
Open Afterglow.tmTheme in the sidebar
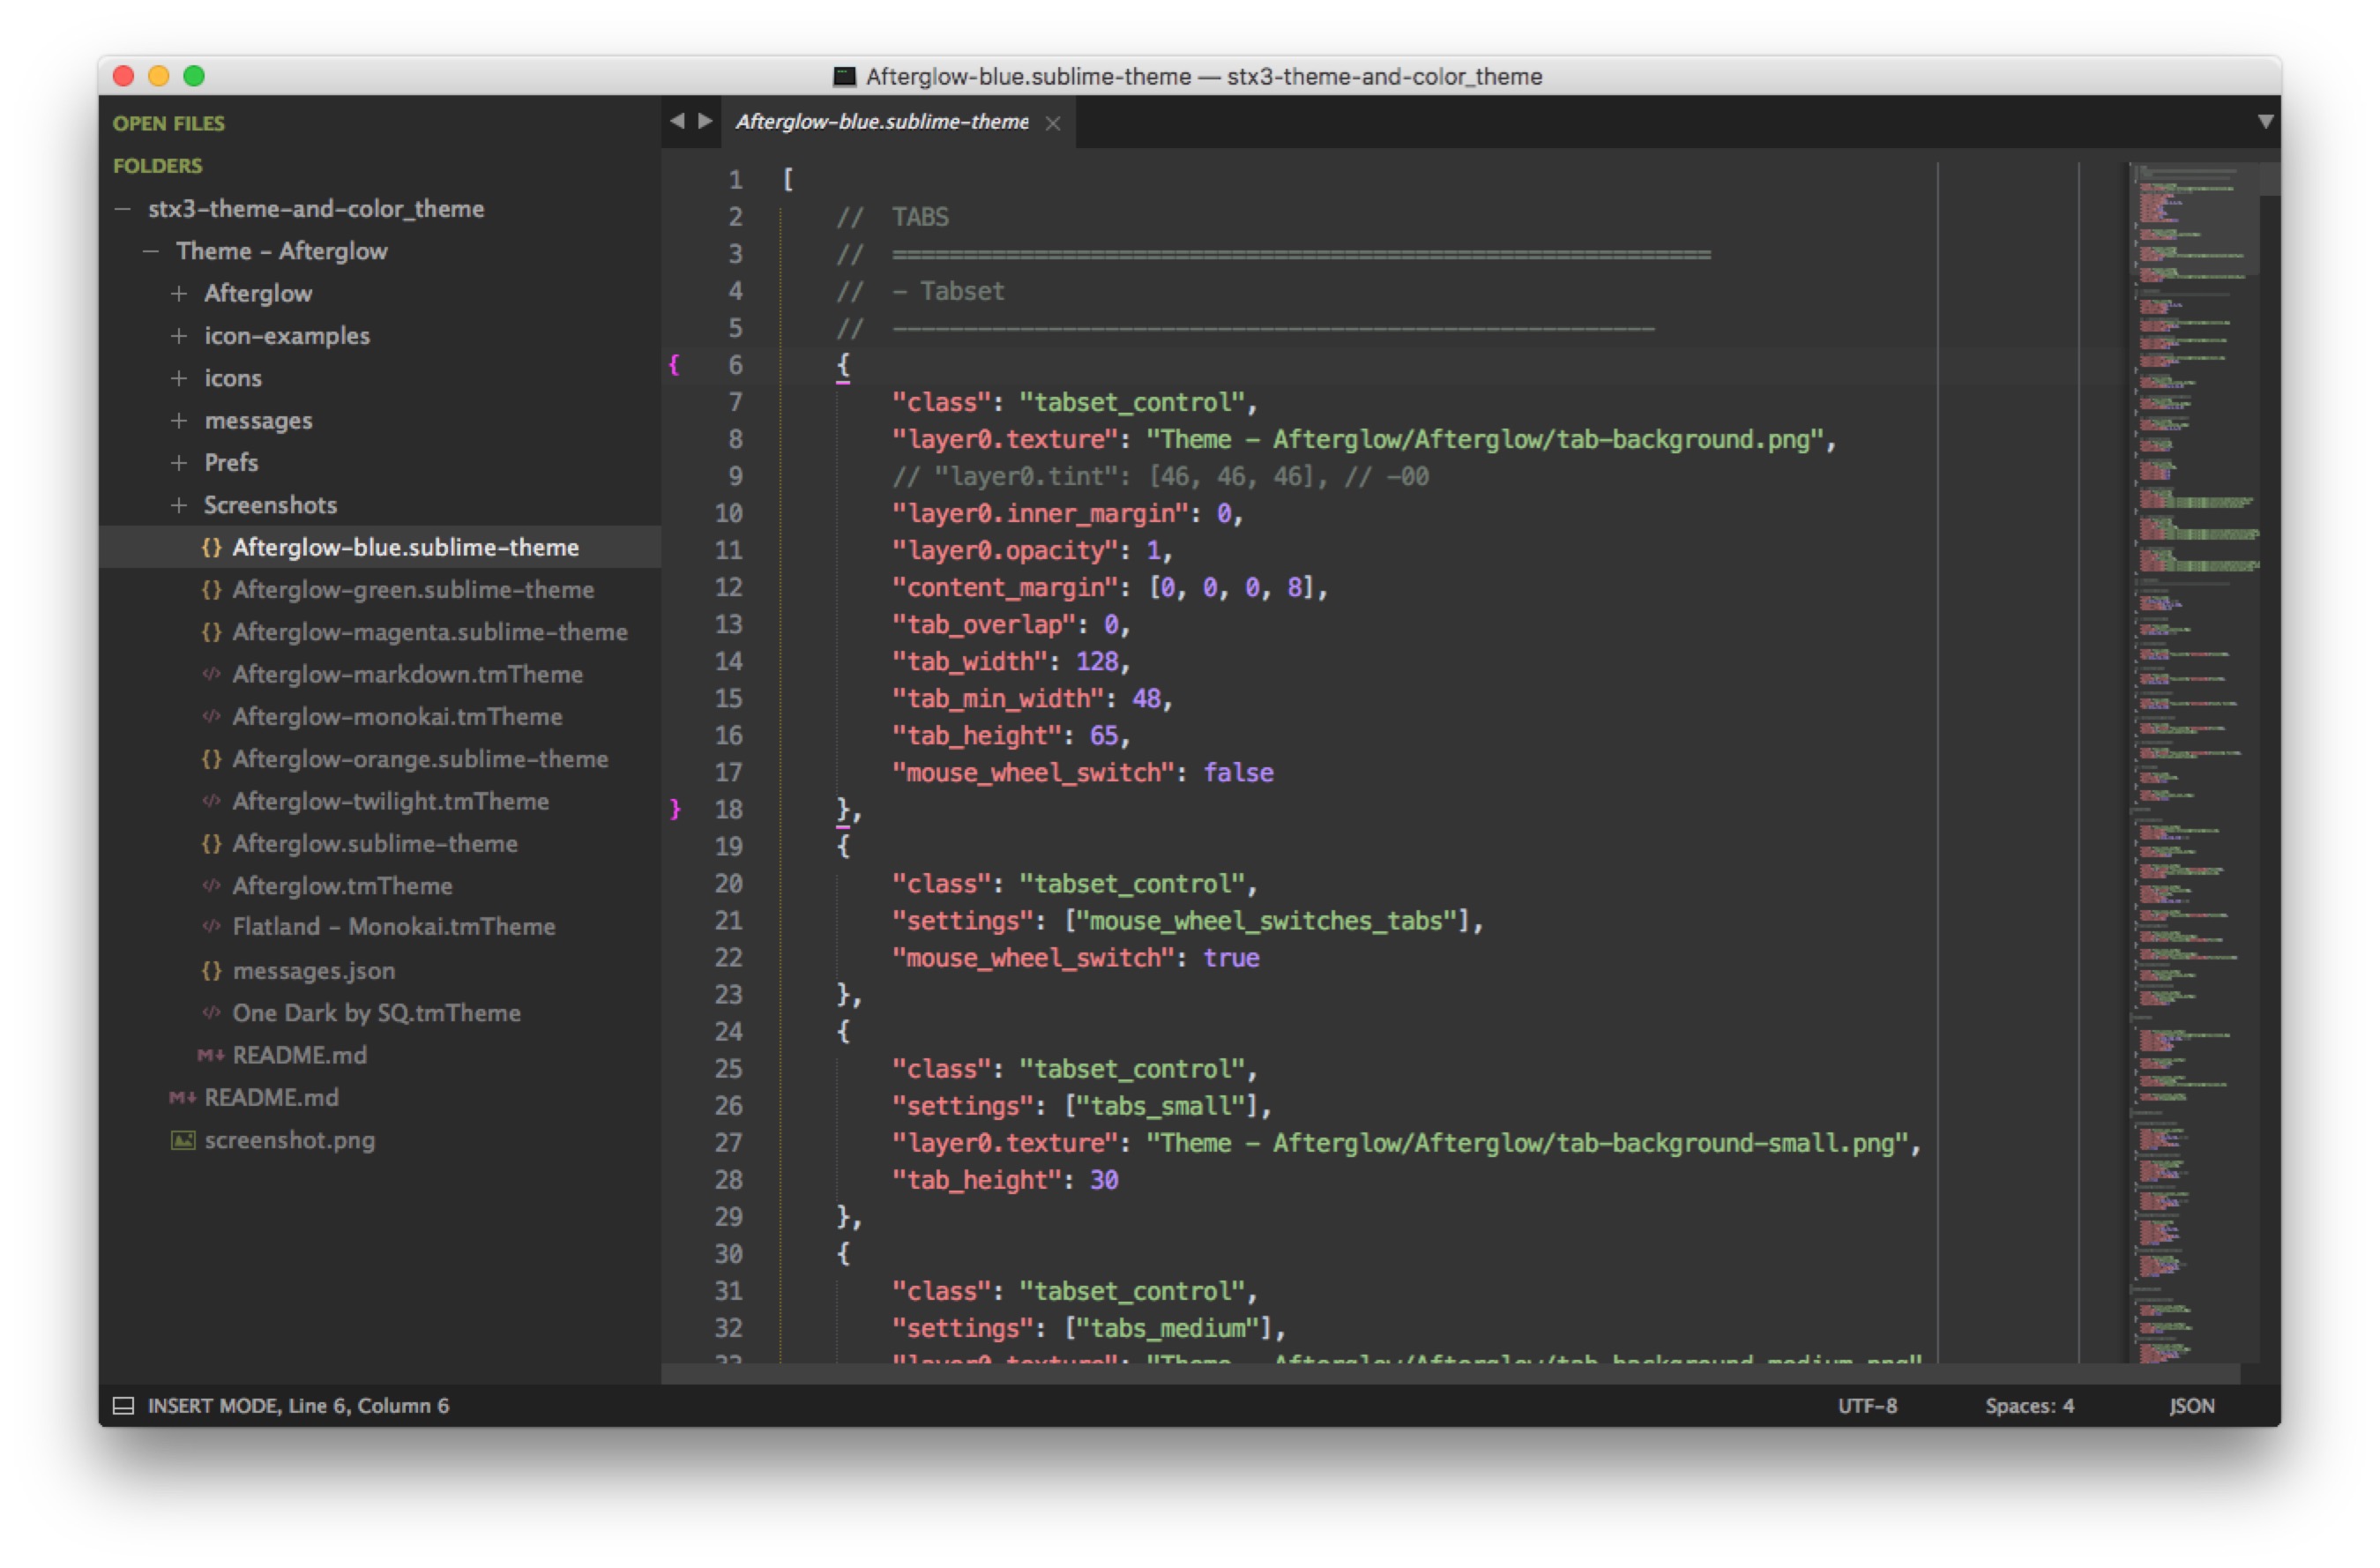[x=342, y=885]
